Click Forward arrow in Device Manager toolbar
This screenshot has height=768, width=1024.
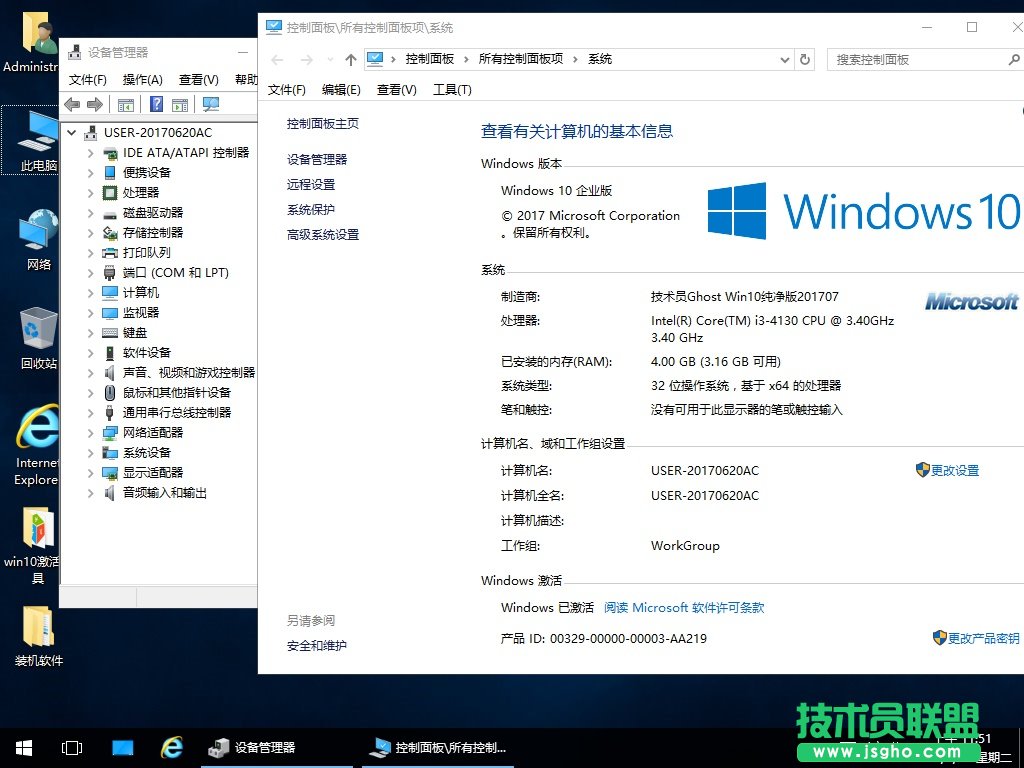click(95, 104)
